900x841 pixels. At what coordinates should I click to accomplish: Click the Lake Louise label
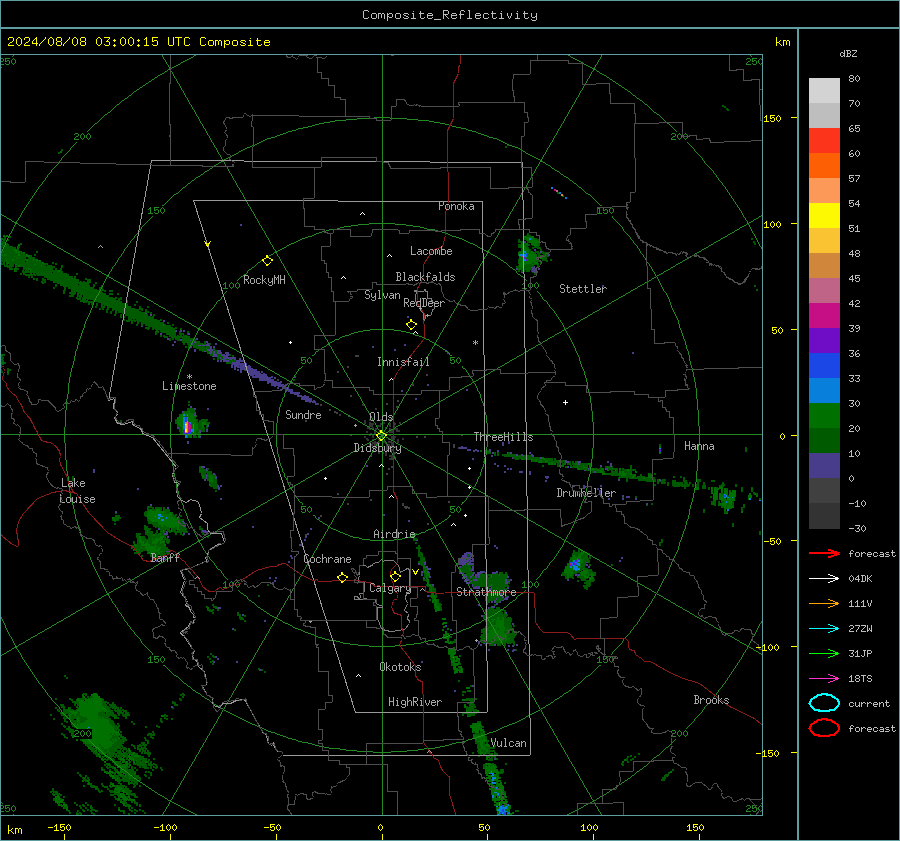77,491
